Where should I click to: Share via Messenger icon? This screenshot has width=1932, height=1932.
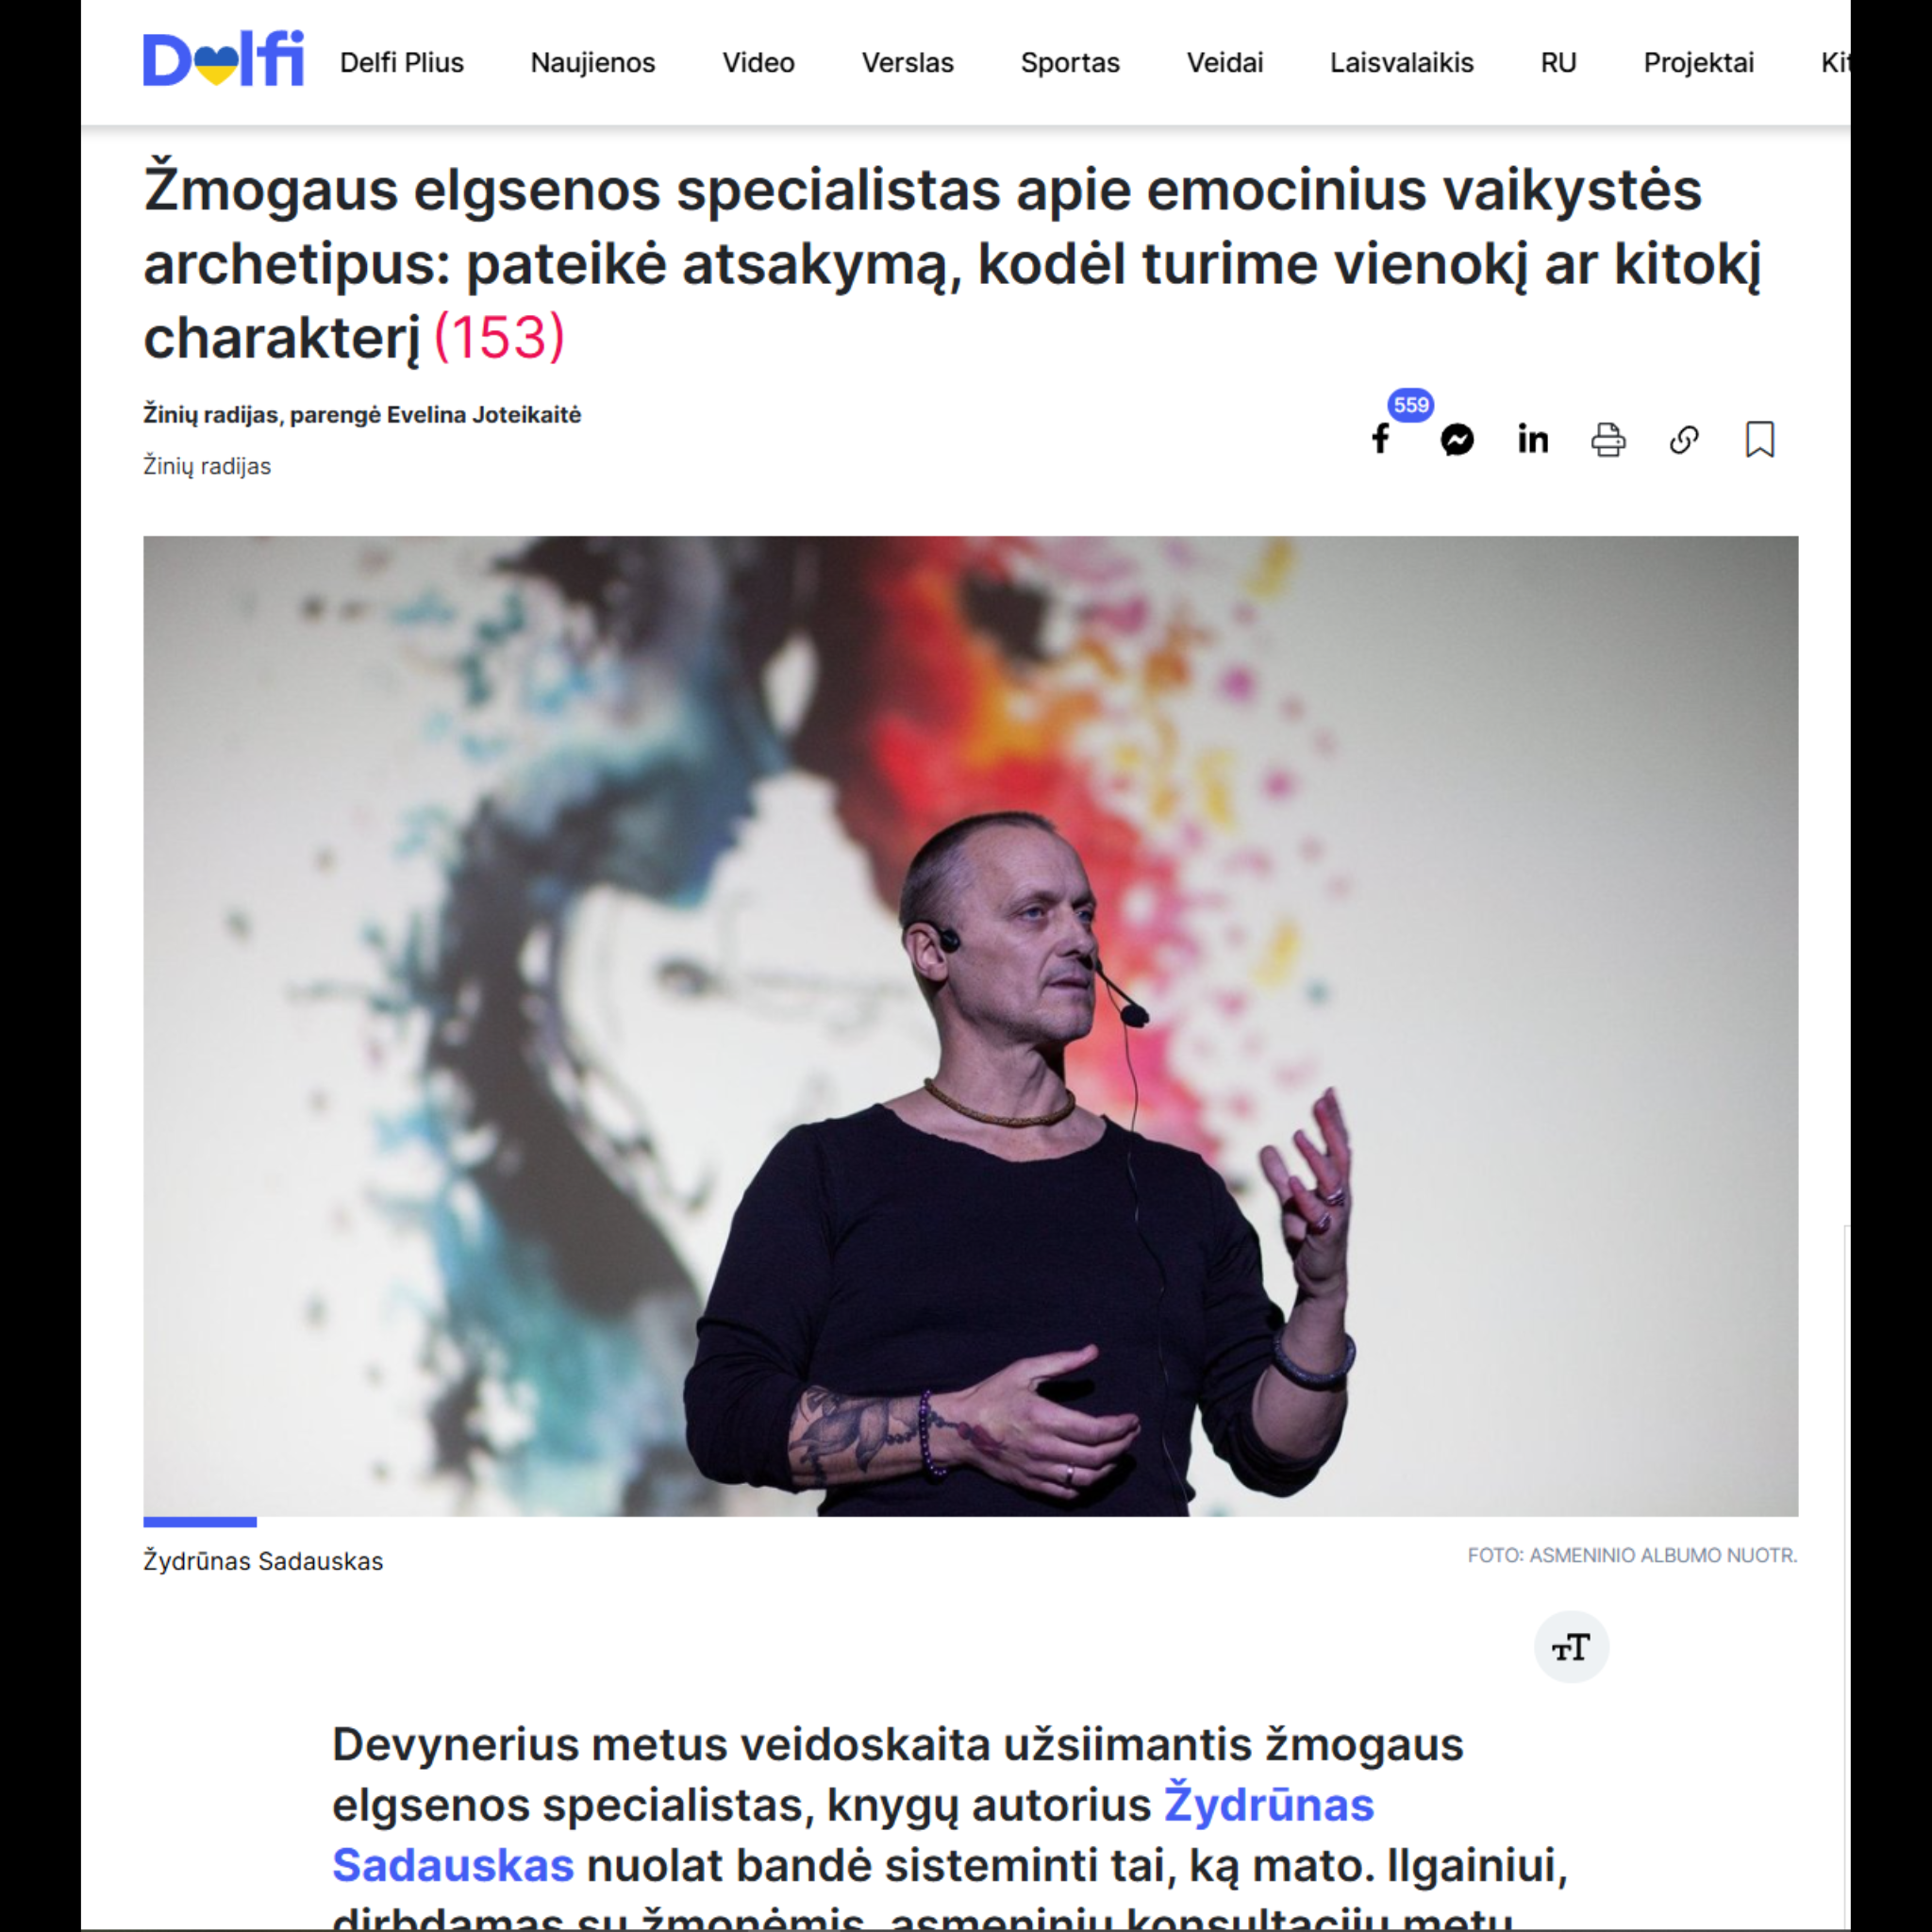(x=1457, y=439)
